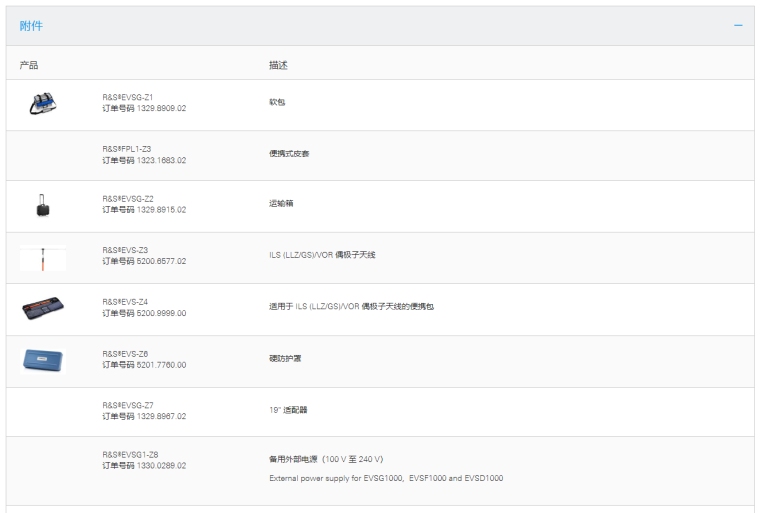760x513 pixels.
Task: Select the R&S®FPL1-Z3 product name
Action: pos(127,149)
